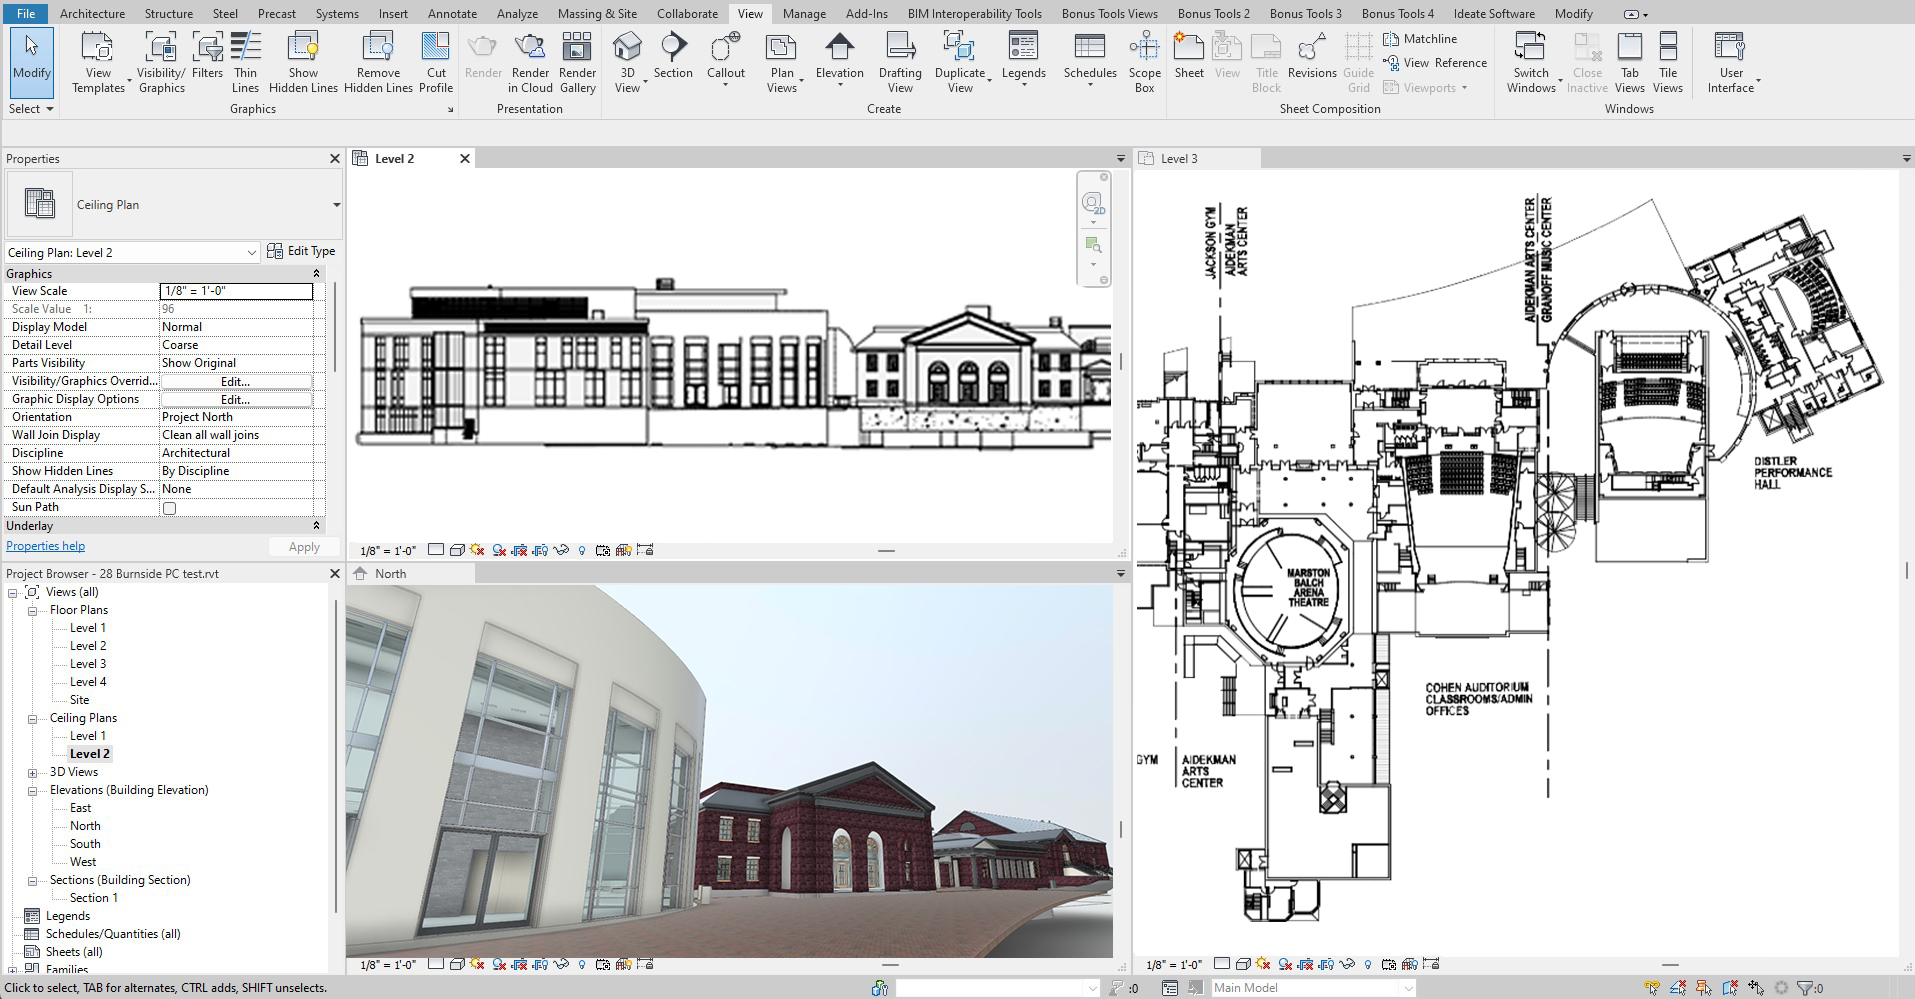Screen dimensions: 1915x999
Task: Click Render in Cloud icon
Action: pyautogui.click(x=530, y=62)
